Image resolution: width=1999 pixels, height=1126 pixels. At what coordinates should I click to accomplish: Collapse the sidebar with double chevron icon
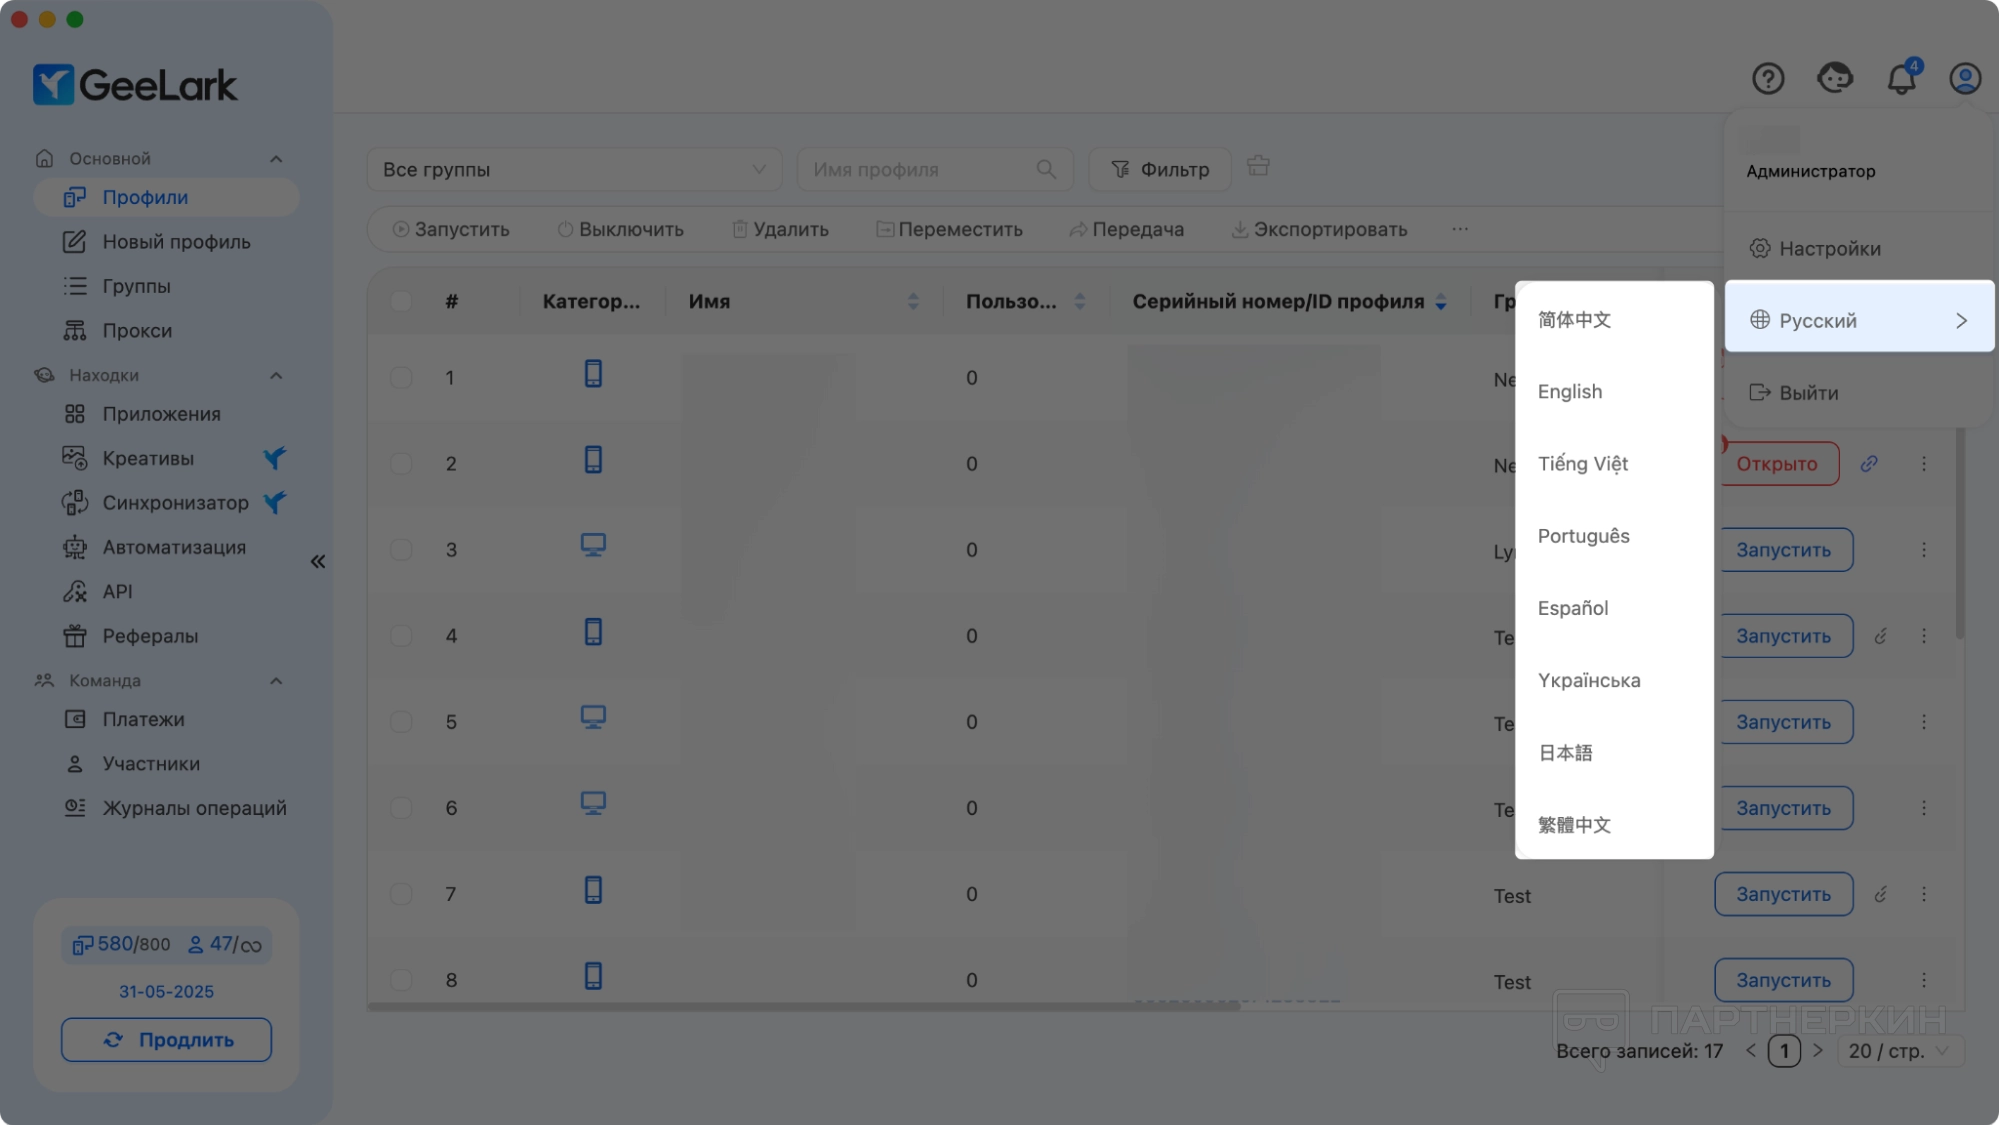[318, 561]
